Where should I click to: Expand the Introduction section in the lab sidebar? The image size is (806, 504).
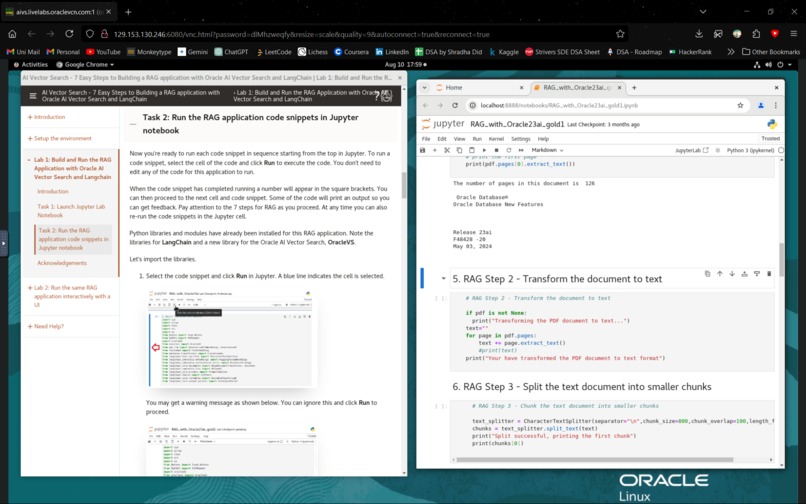coord(47,117)
